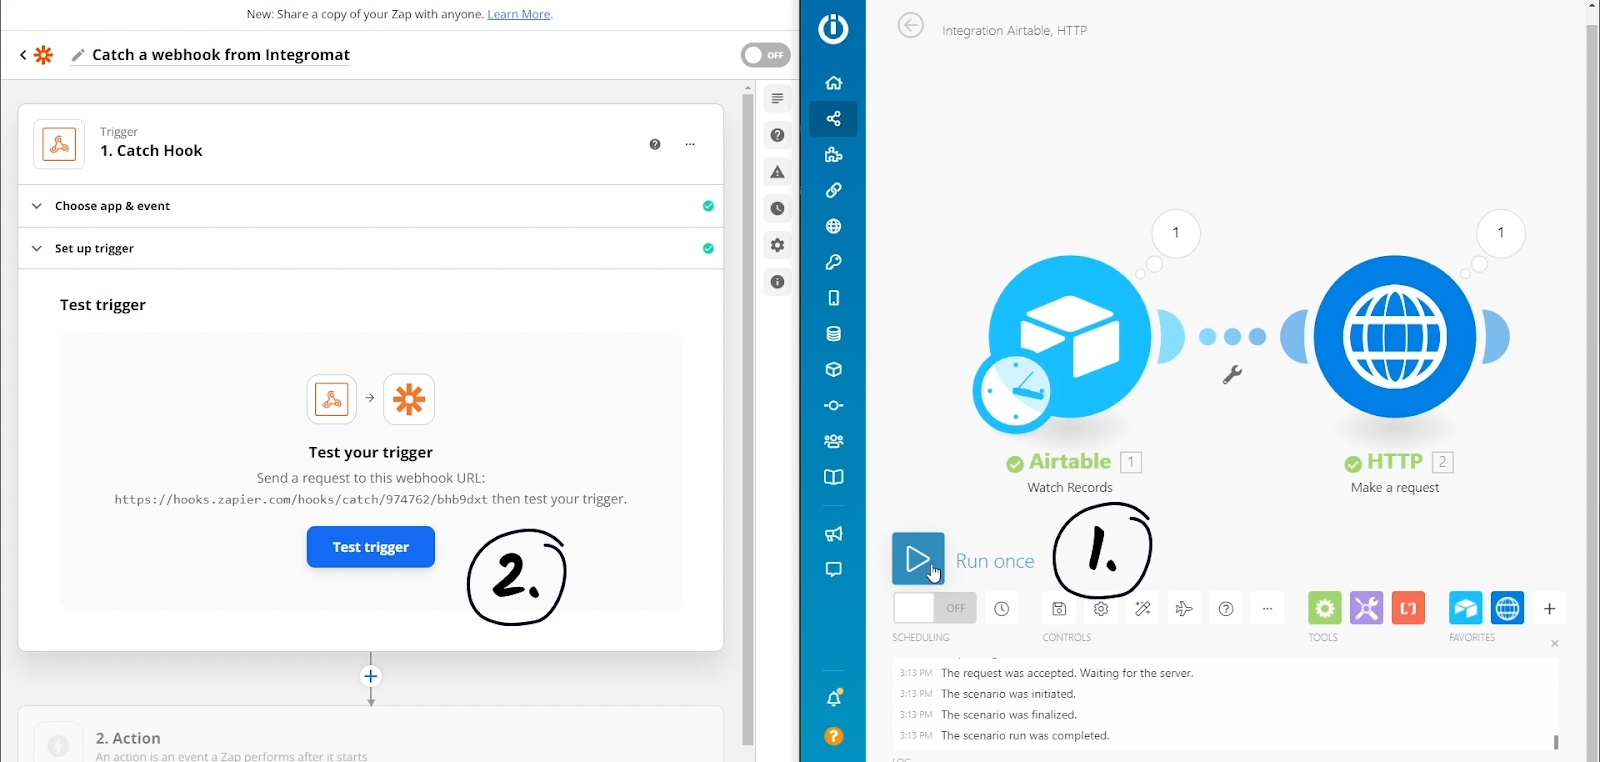The width and height of the screenshot is (1600, 762).
Task: Open the announcements megaphone icon
Action: (833, 534)
